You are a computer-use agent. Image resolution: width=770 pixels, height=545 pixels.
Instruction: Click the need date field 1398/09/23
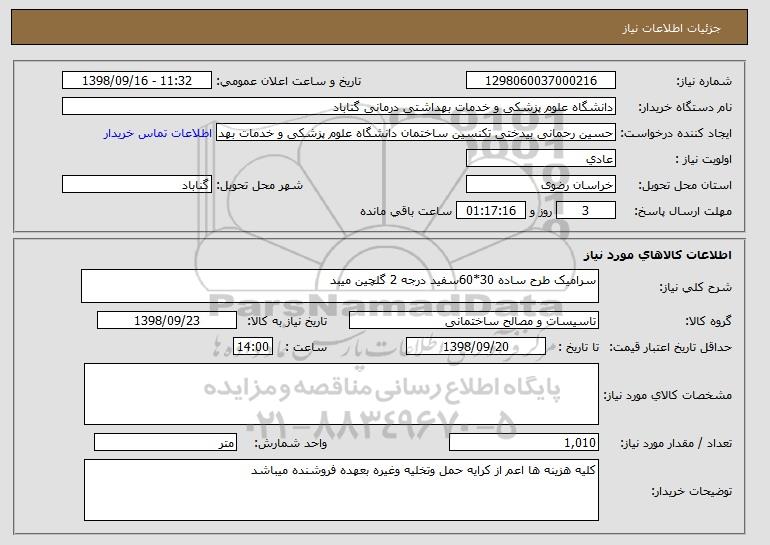[167, 321]
